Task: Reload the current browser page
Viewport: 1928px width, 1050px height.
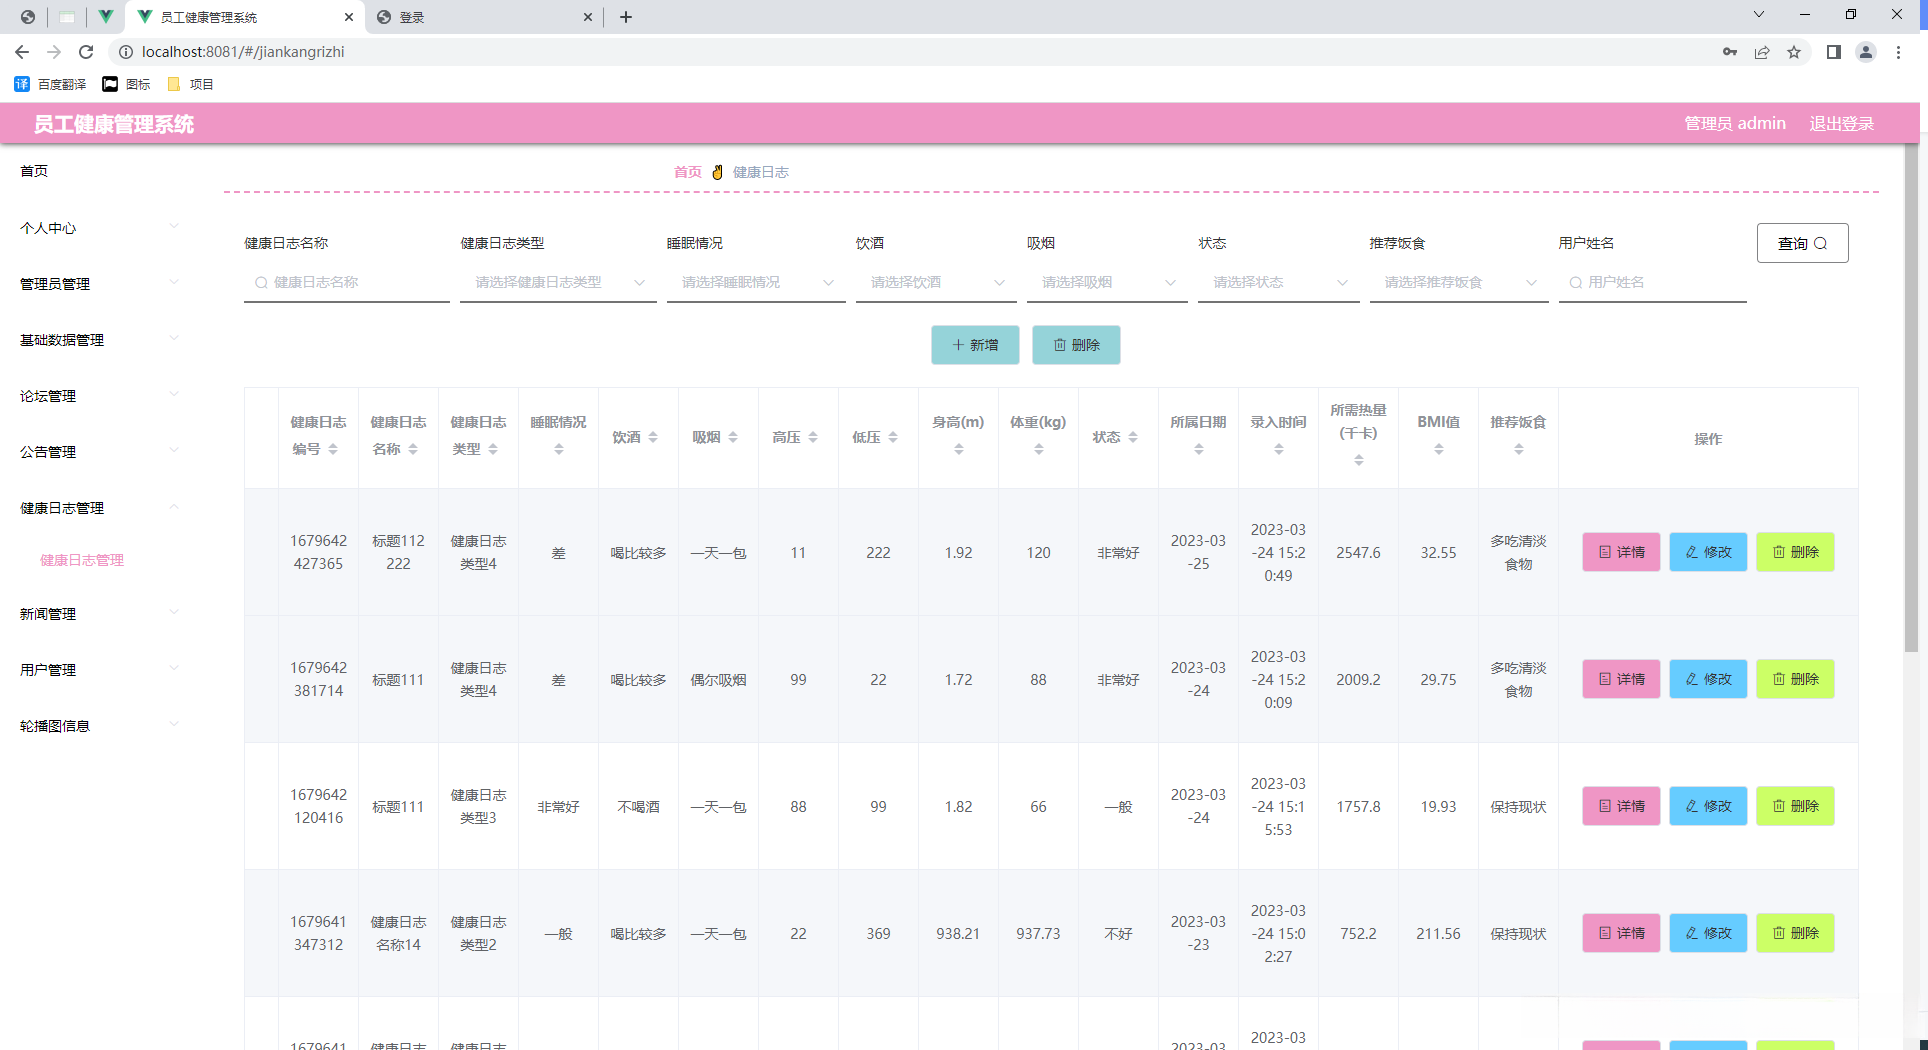Action: click(x=86, y=52)
